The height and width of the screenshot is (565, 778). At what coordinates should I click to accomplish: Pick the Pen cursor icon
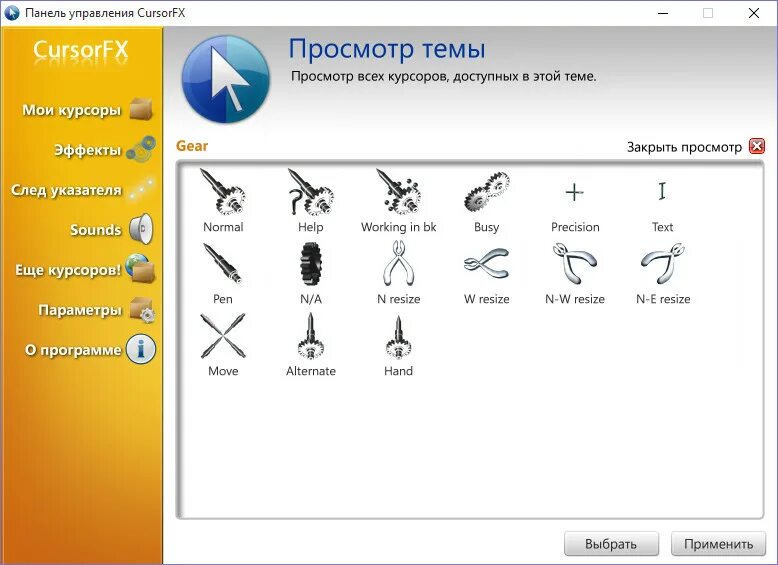click(x=223, y=264)
